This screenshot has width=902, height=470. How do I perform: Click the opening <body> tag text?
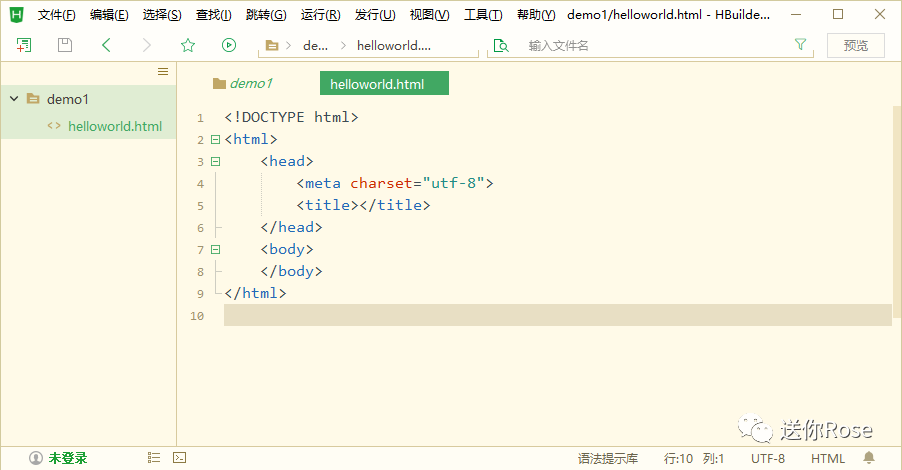coord(286,249)
